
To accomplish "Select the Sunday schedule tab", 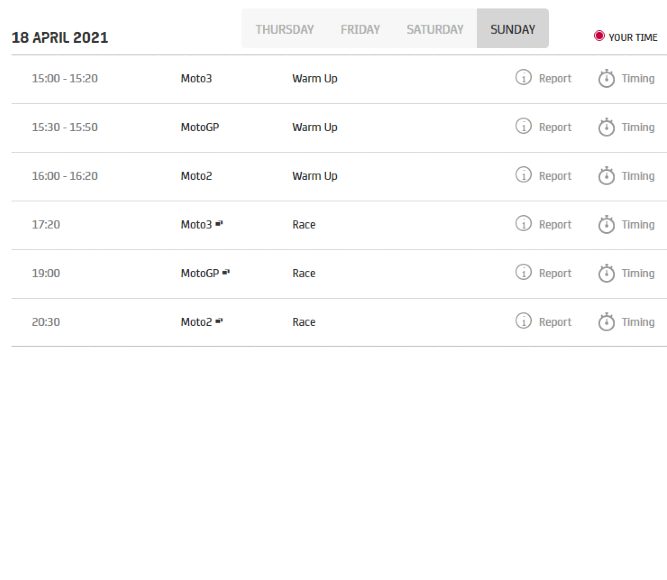I will [512, 30].
